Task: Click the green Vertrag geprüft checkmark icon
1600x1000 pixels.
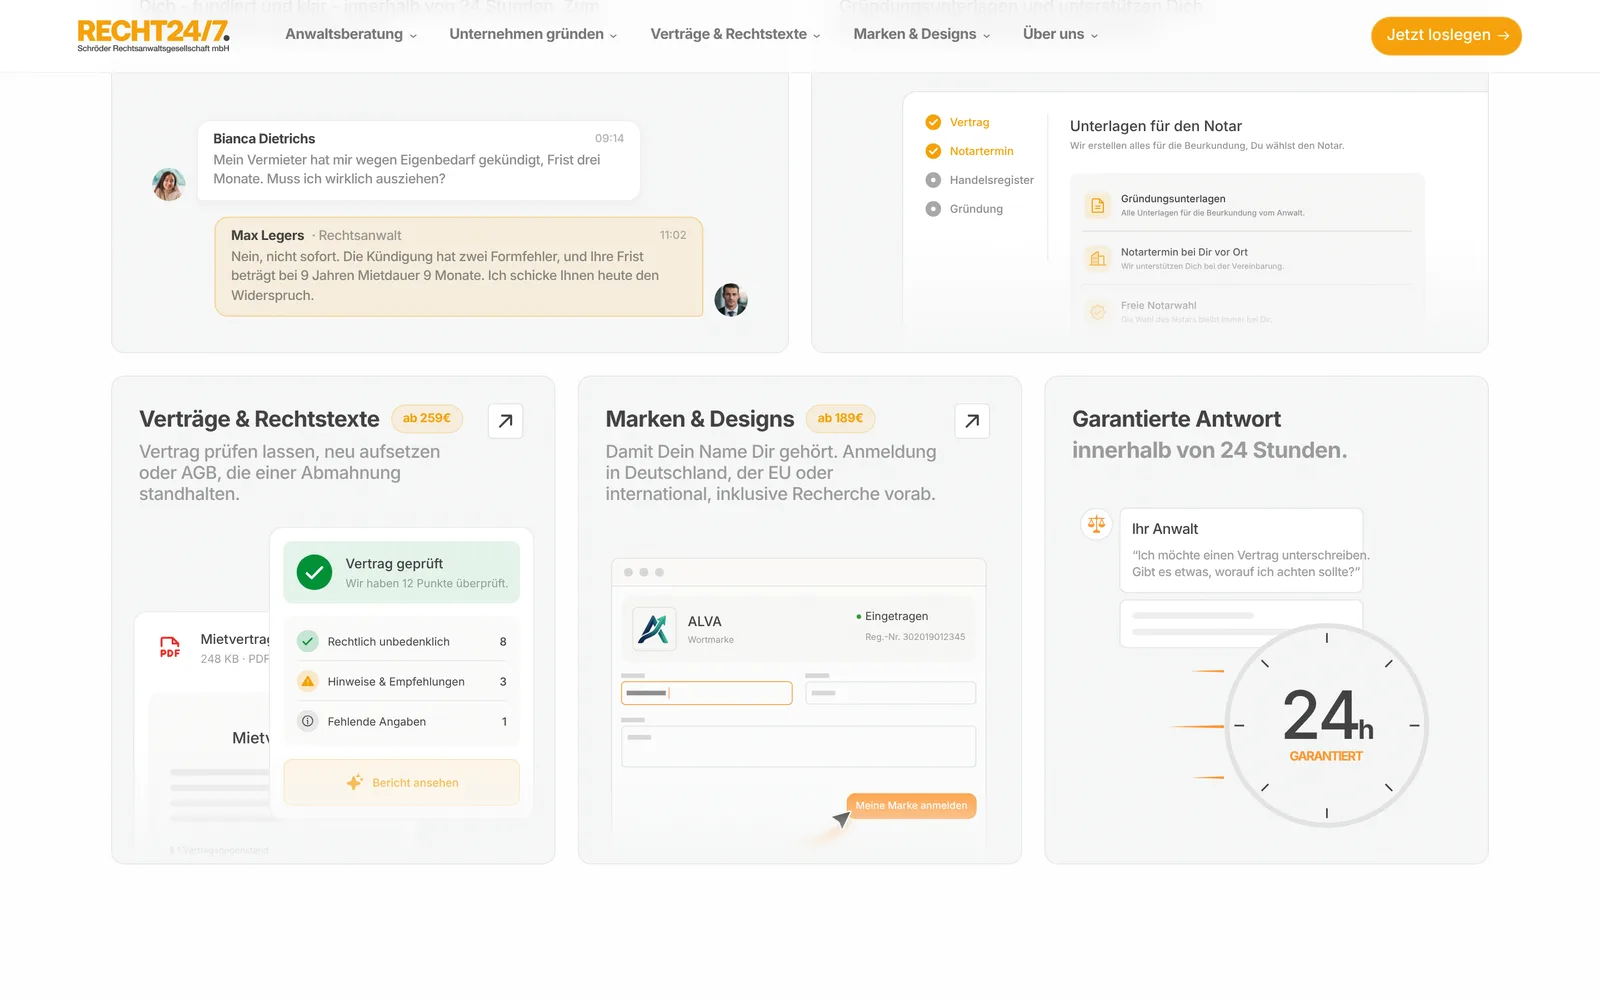Action: 314,572
